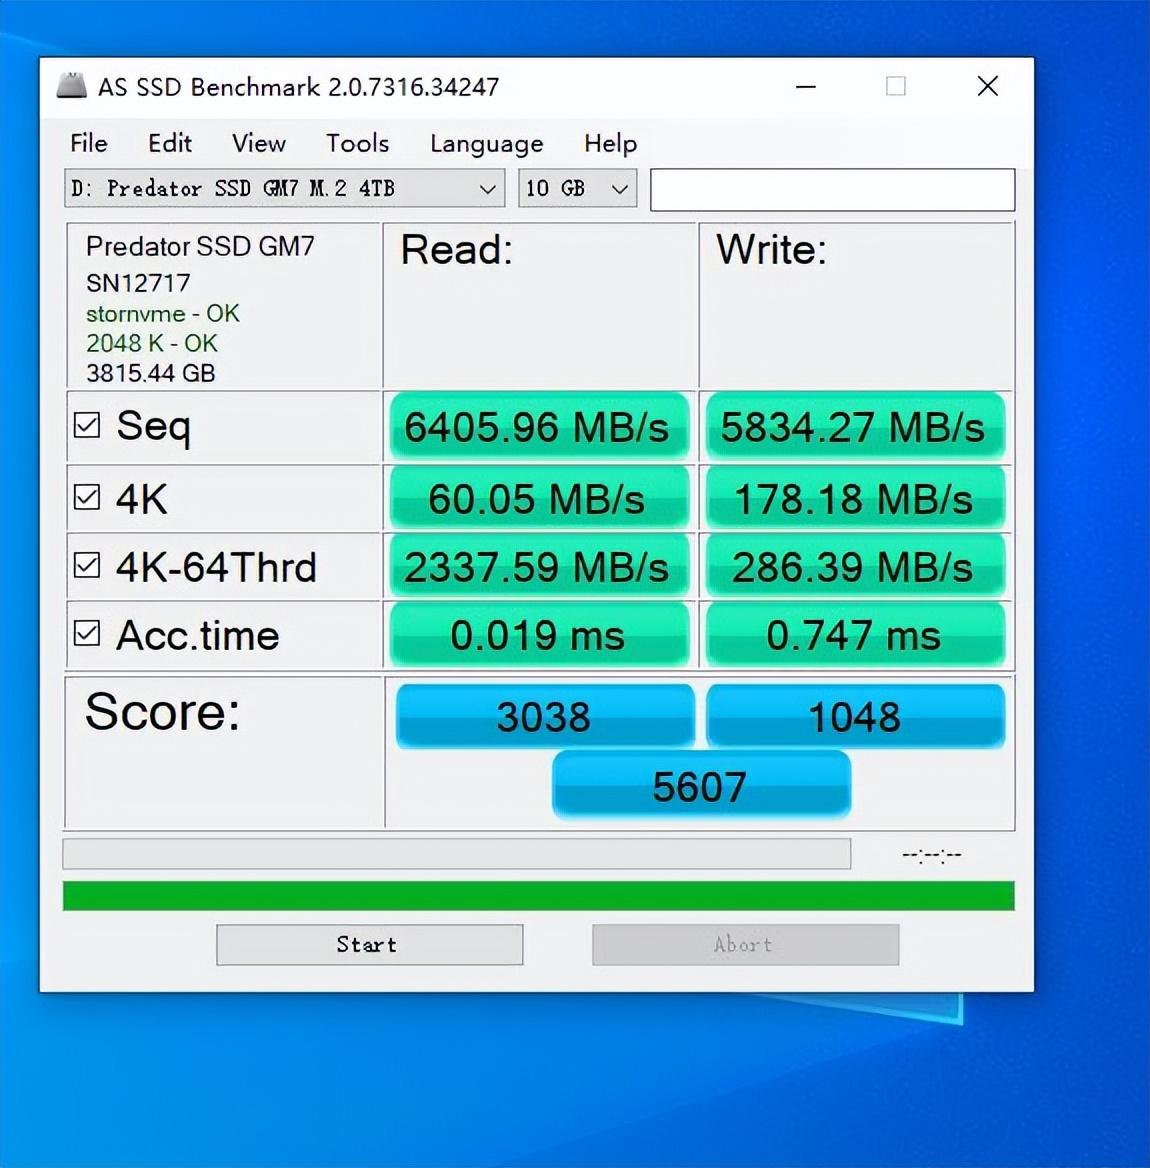Image resolution: width=1150 pixels, height=1168 pixels.
Task: Open the Edit menu
Action: coord(170,142)
